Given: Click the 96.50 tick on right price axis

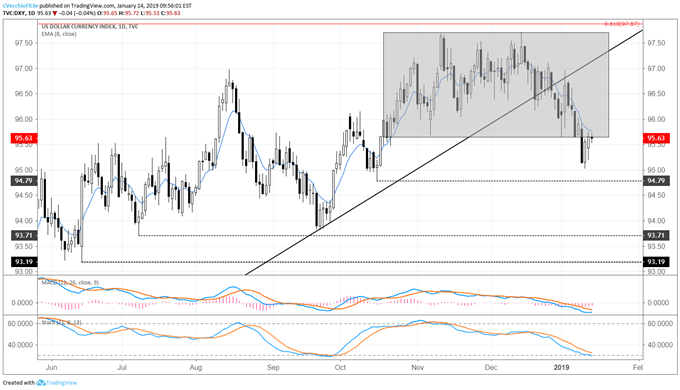Looking at the screenshot, I should click(656, 94).
